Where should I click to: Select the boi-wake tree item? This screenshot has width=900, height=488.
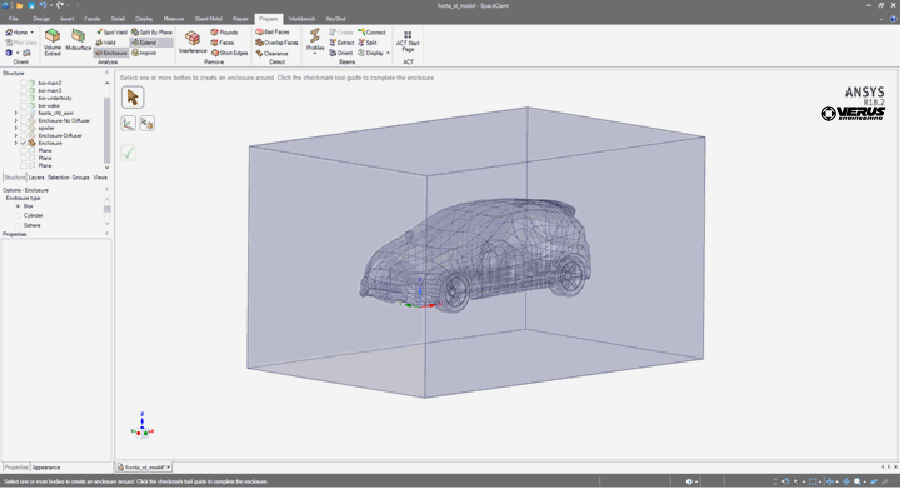49,106
